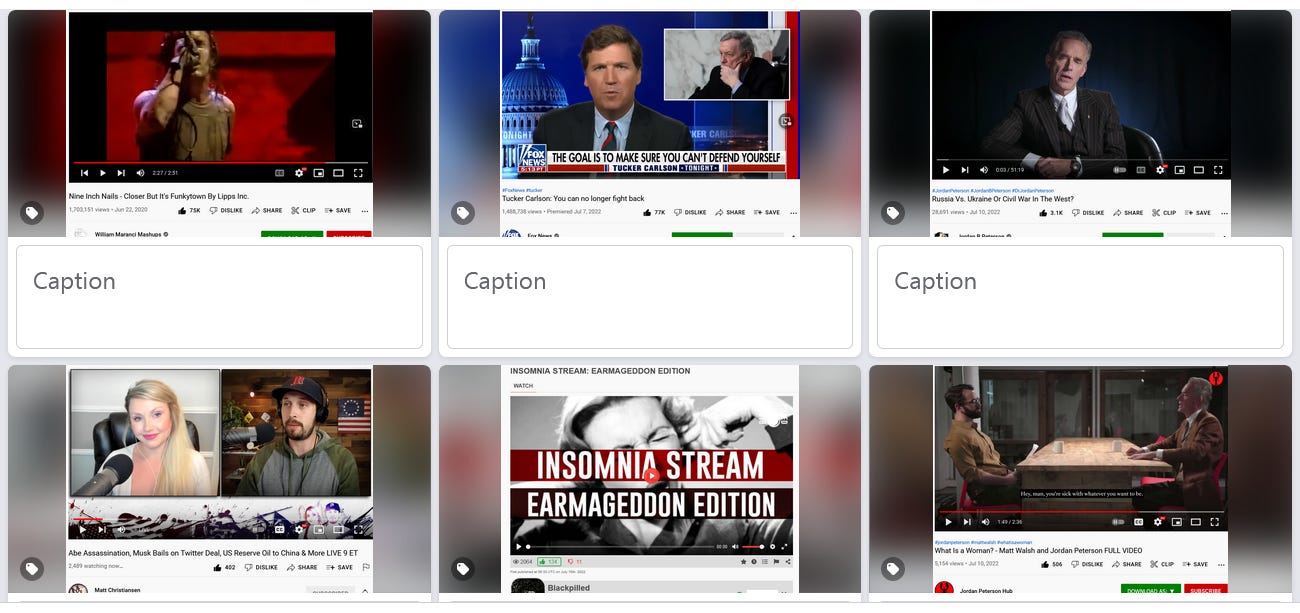This screenshot has height=613, width=1300.
Task: Click 506 like button on What Is a Woman video
Action: (1051, 564)
